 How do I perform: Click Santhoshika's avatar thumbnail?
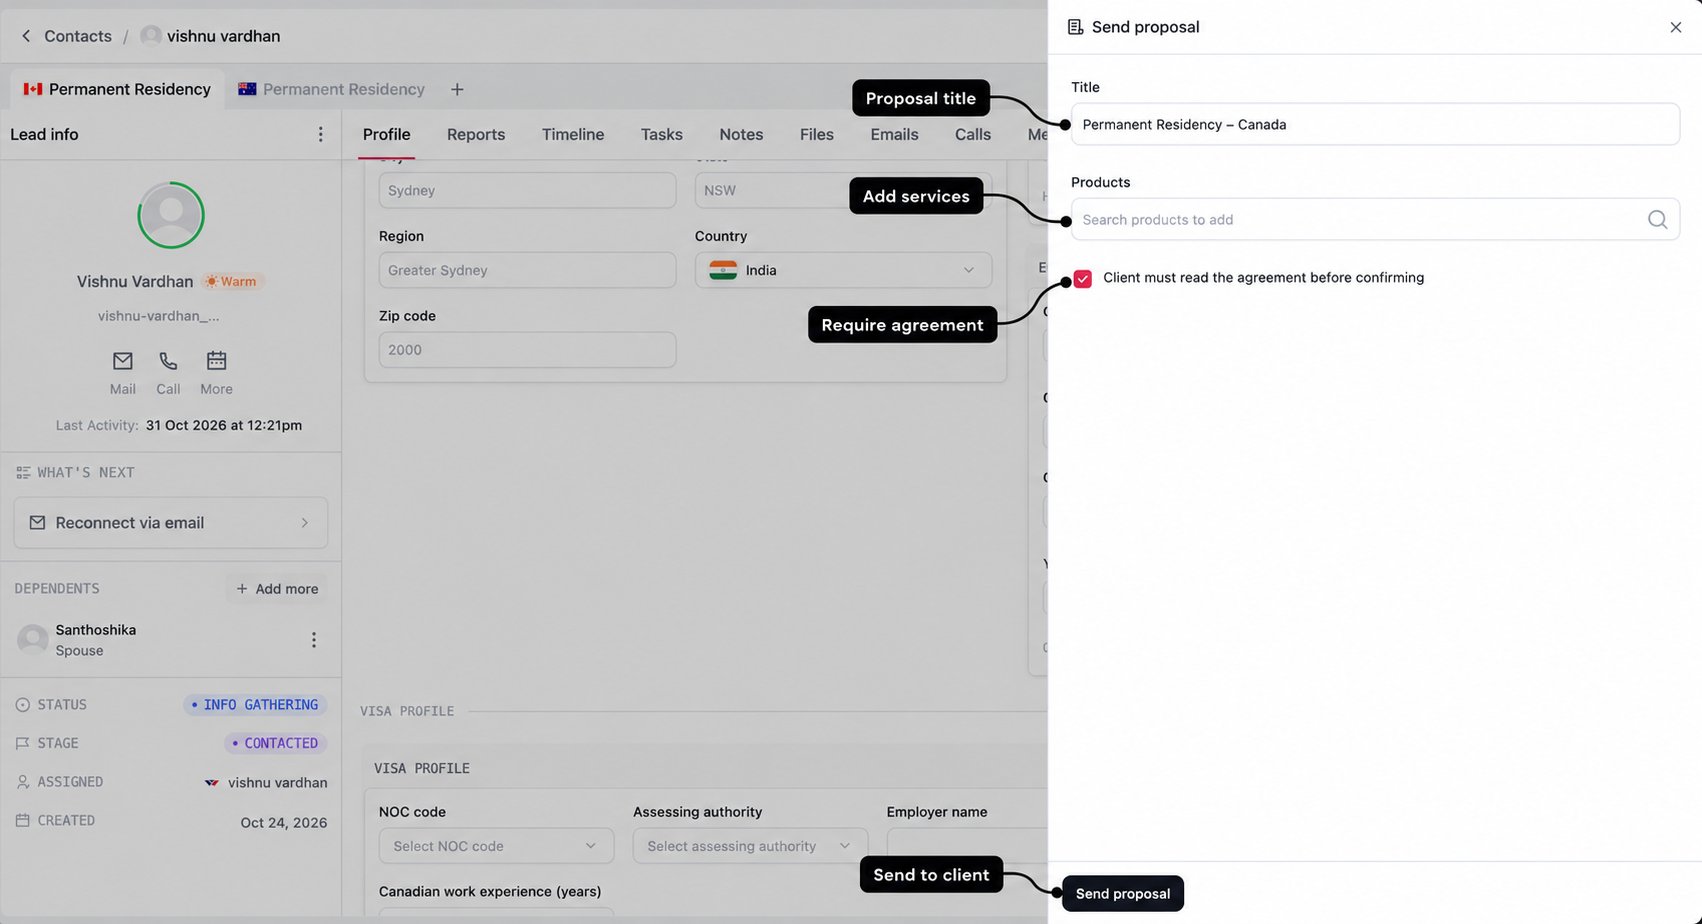click(33, 640)
